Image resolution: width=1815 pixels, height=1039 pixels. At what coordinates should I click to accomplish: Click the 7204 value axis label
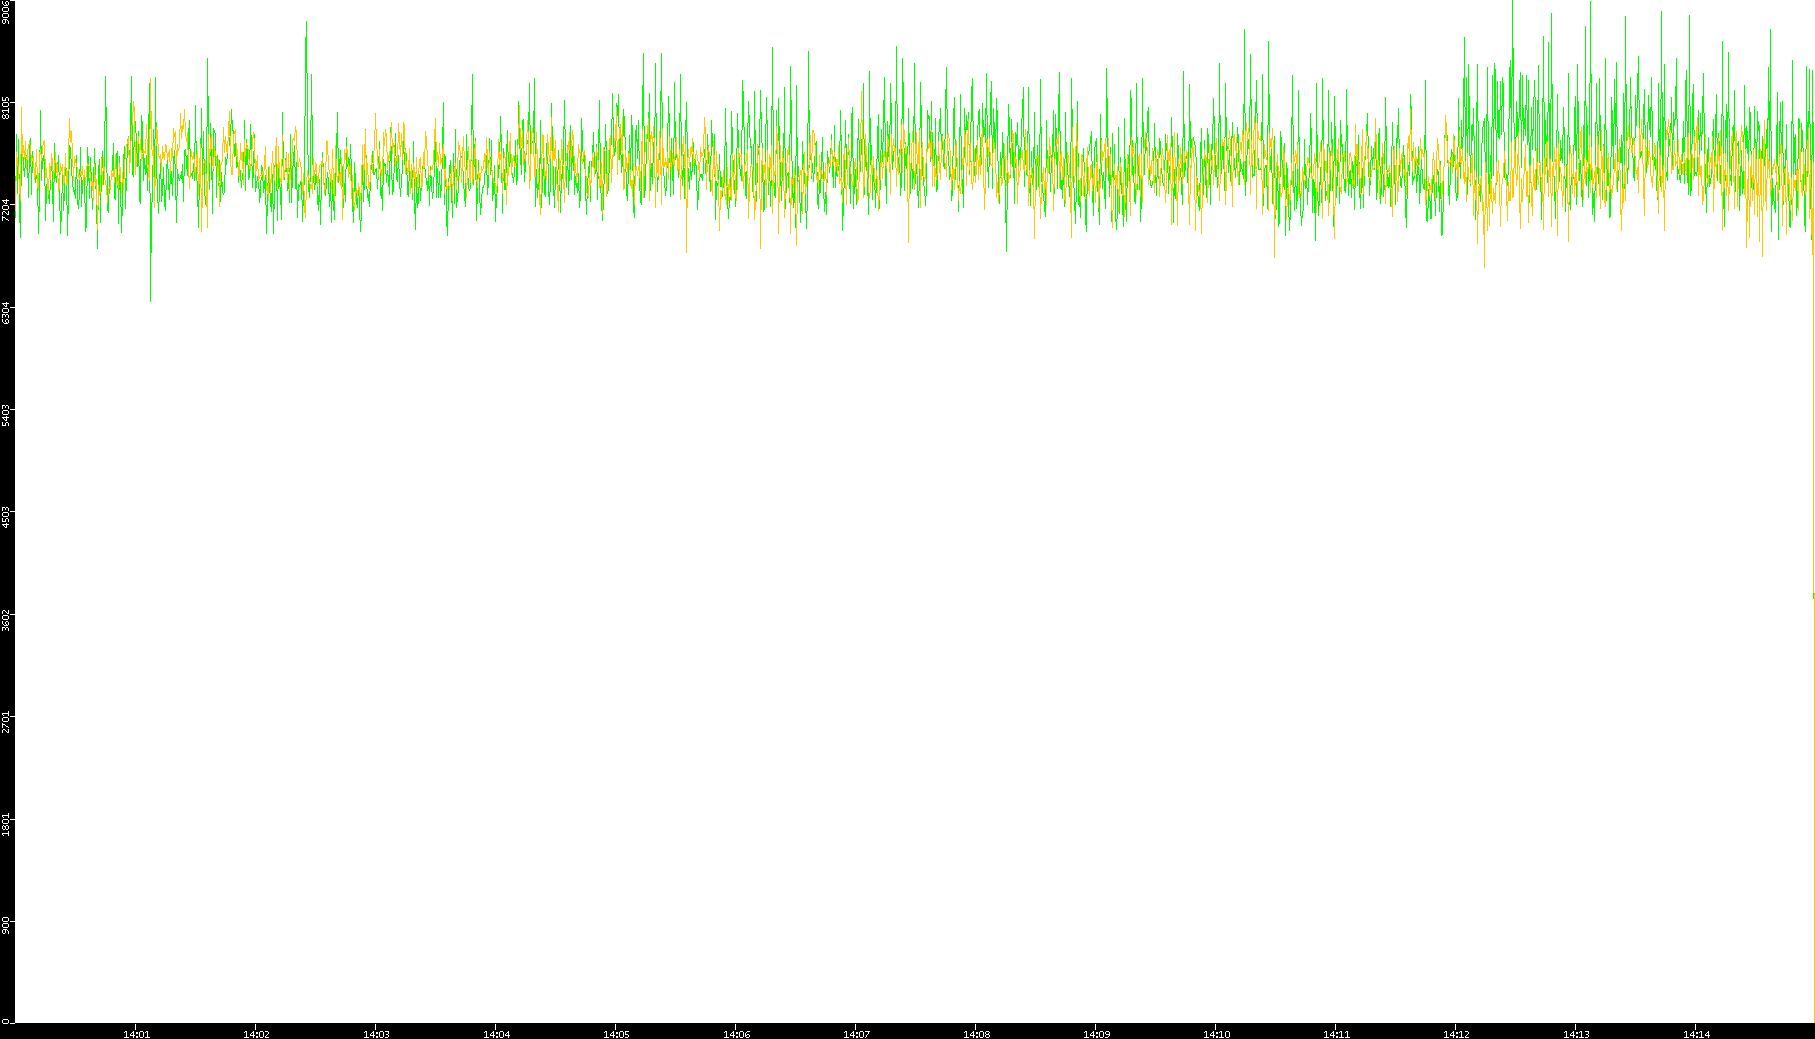click(6, 210)
